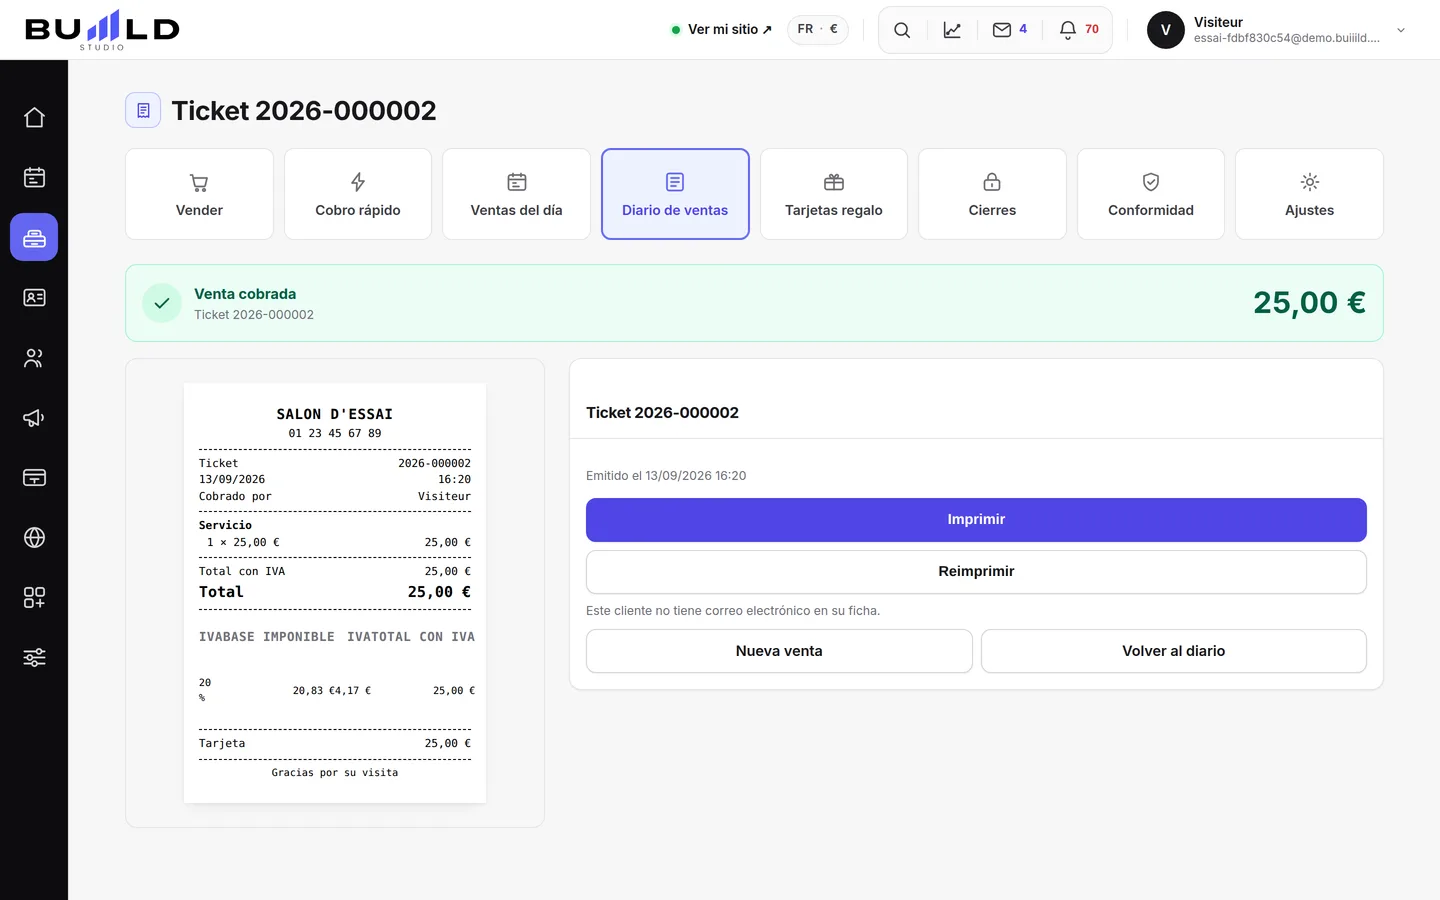The height and width of the screenshot is (900, 1440).
Task: Open the Tarjetas regalo tab
Action: (834, 194)
